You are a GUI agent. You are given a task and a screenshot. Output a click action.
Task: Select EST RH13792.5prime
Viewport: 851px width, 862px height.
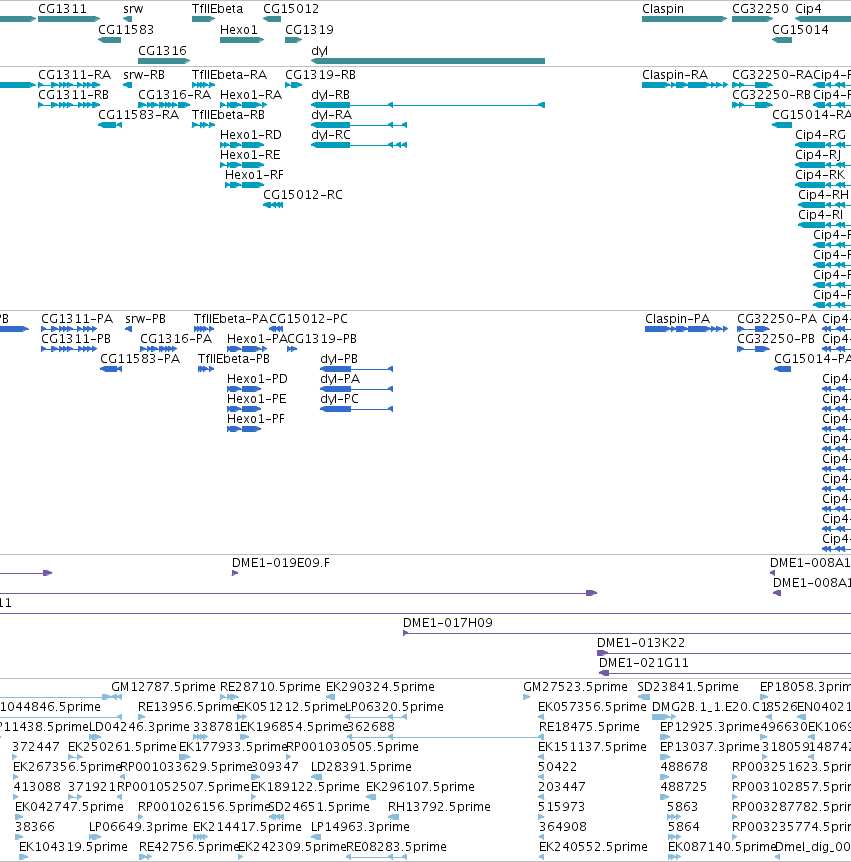(439, 806)
